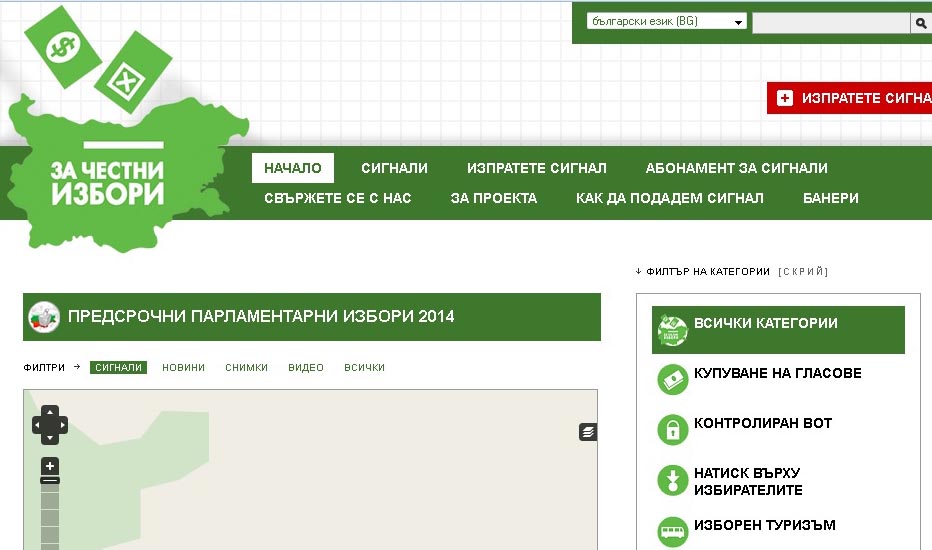Screen dimensions: 932x550
Task: Open the map layers switcher icon
Action: coord(588,432)
